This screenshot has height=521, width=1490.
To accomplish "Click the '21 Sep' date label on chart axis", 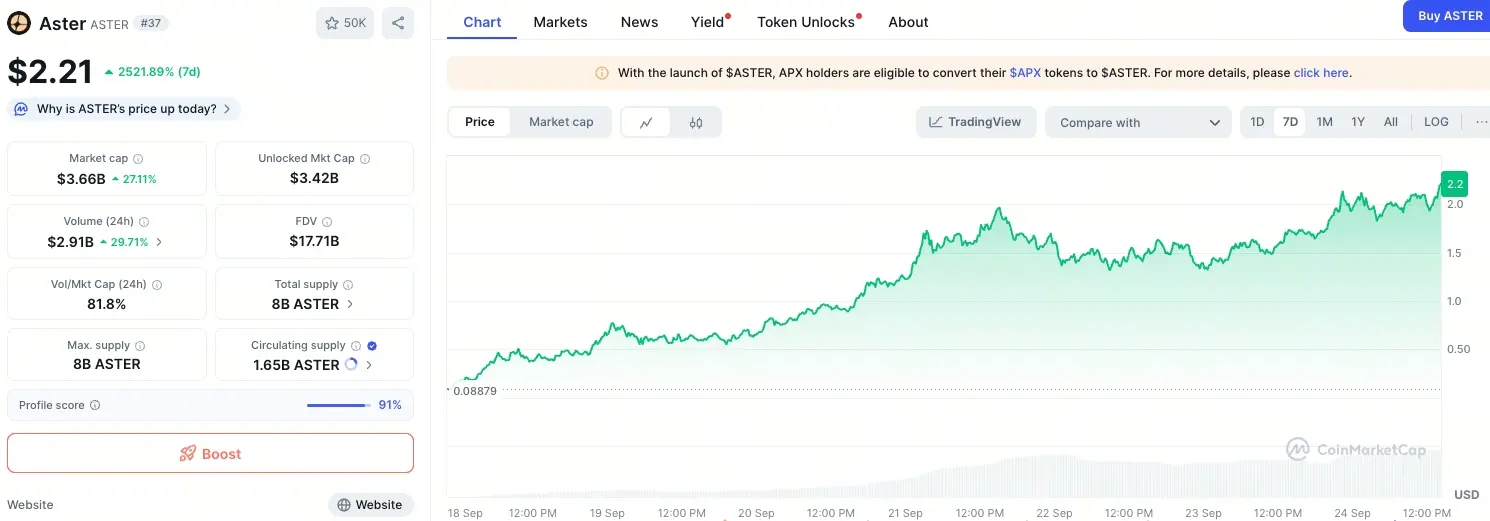I will pos(905,513).
